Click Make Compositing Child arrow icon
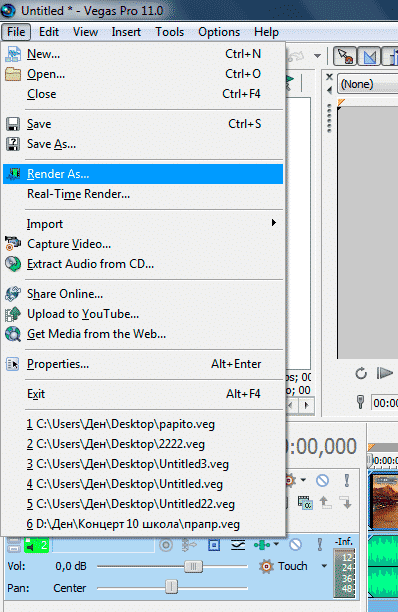 [x=346, y=503]
